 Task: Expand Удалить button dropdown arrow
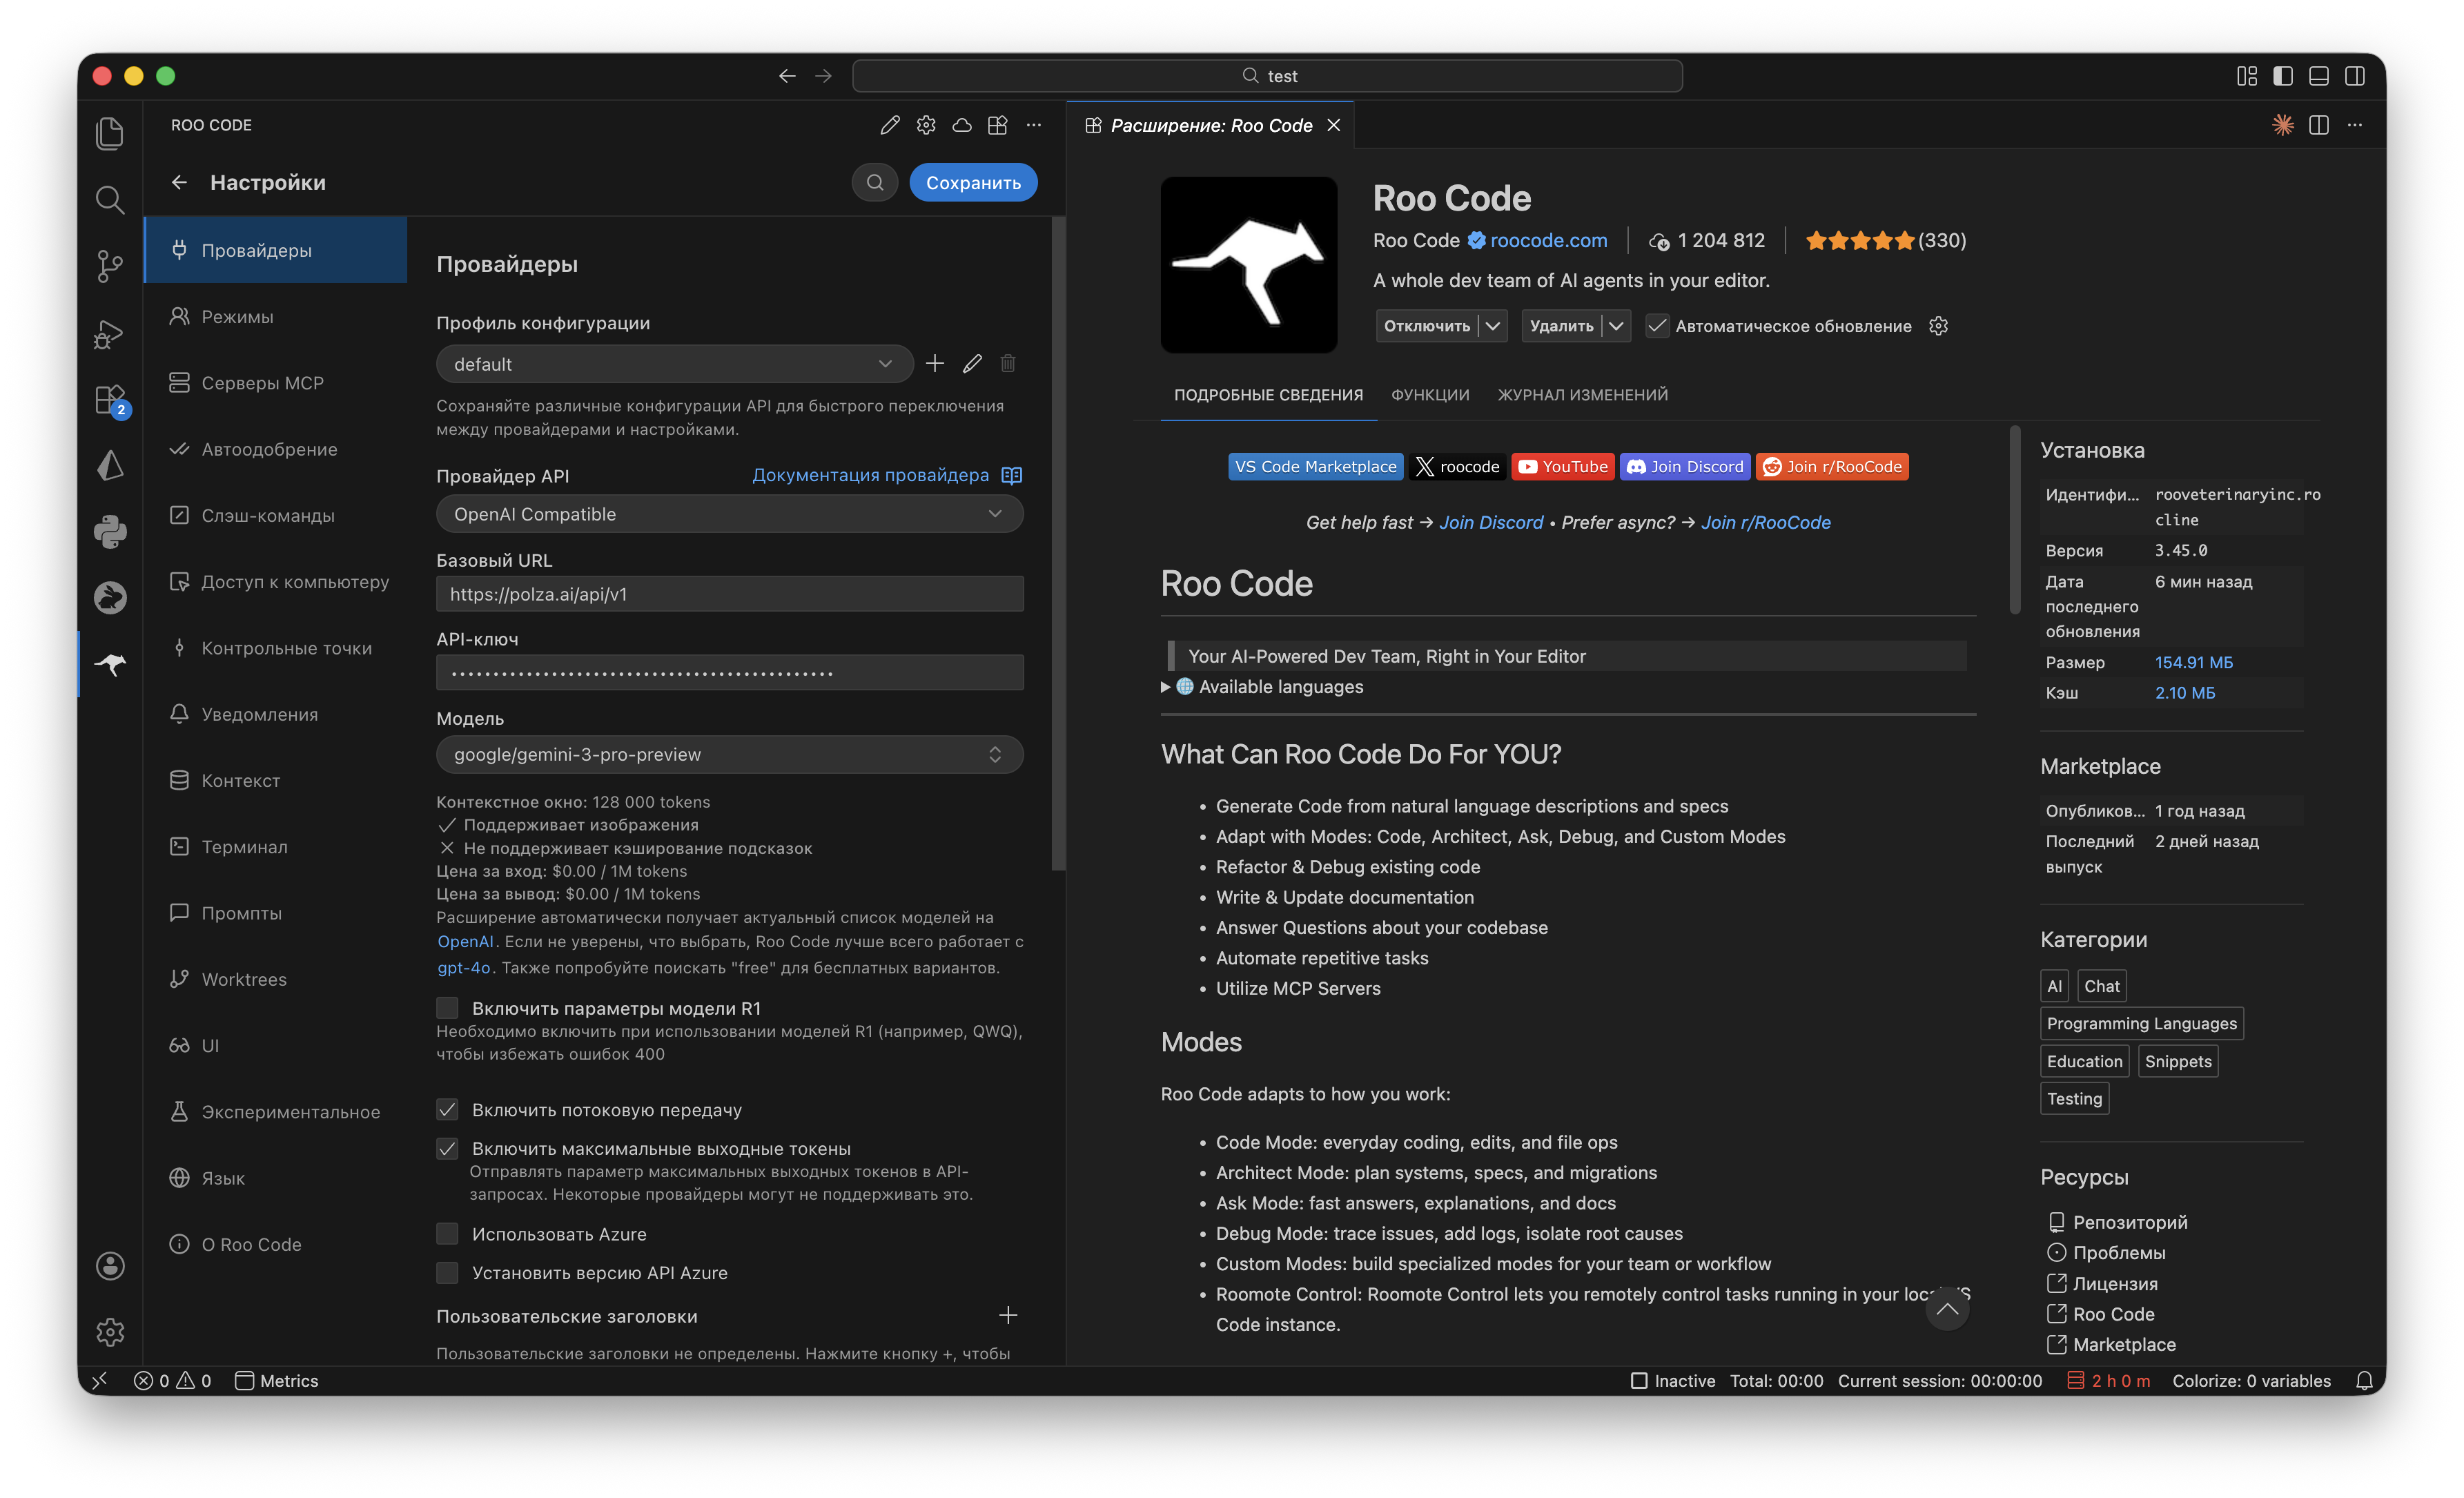pyautogui.click(x=1616, y=326)
